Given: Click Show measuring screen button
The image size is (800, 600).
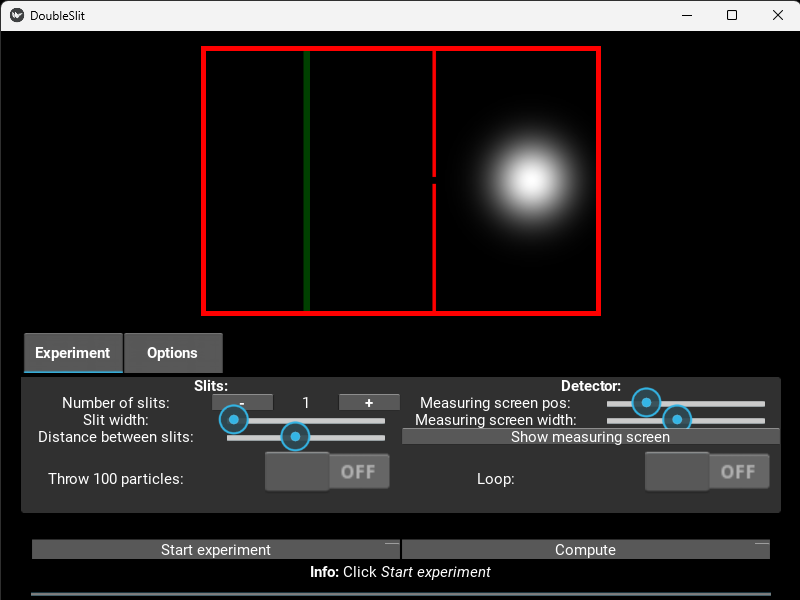Looking at the screenshot, I should tap(590, 437).
